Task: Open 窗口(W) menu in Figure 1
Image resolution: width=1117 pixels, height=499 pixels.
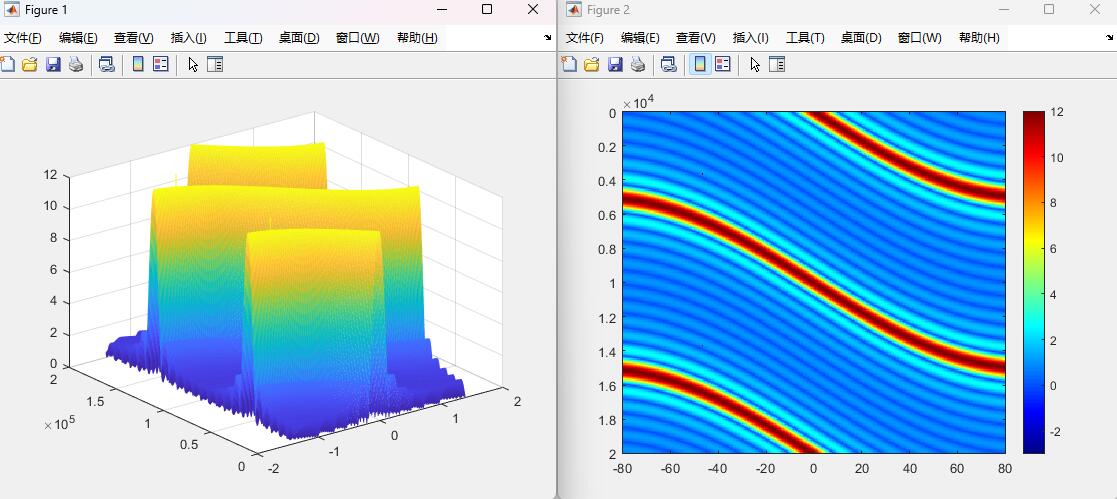Action: [x=358, y=38]
